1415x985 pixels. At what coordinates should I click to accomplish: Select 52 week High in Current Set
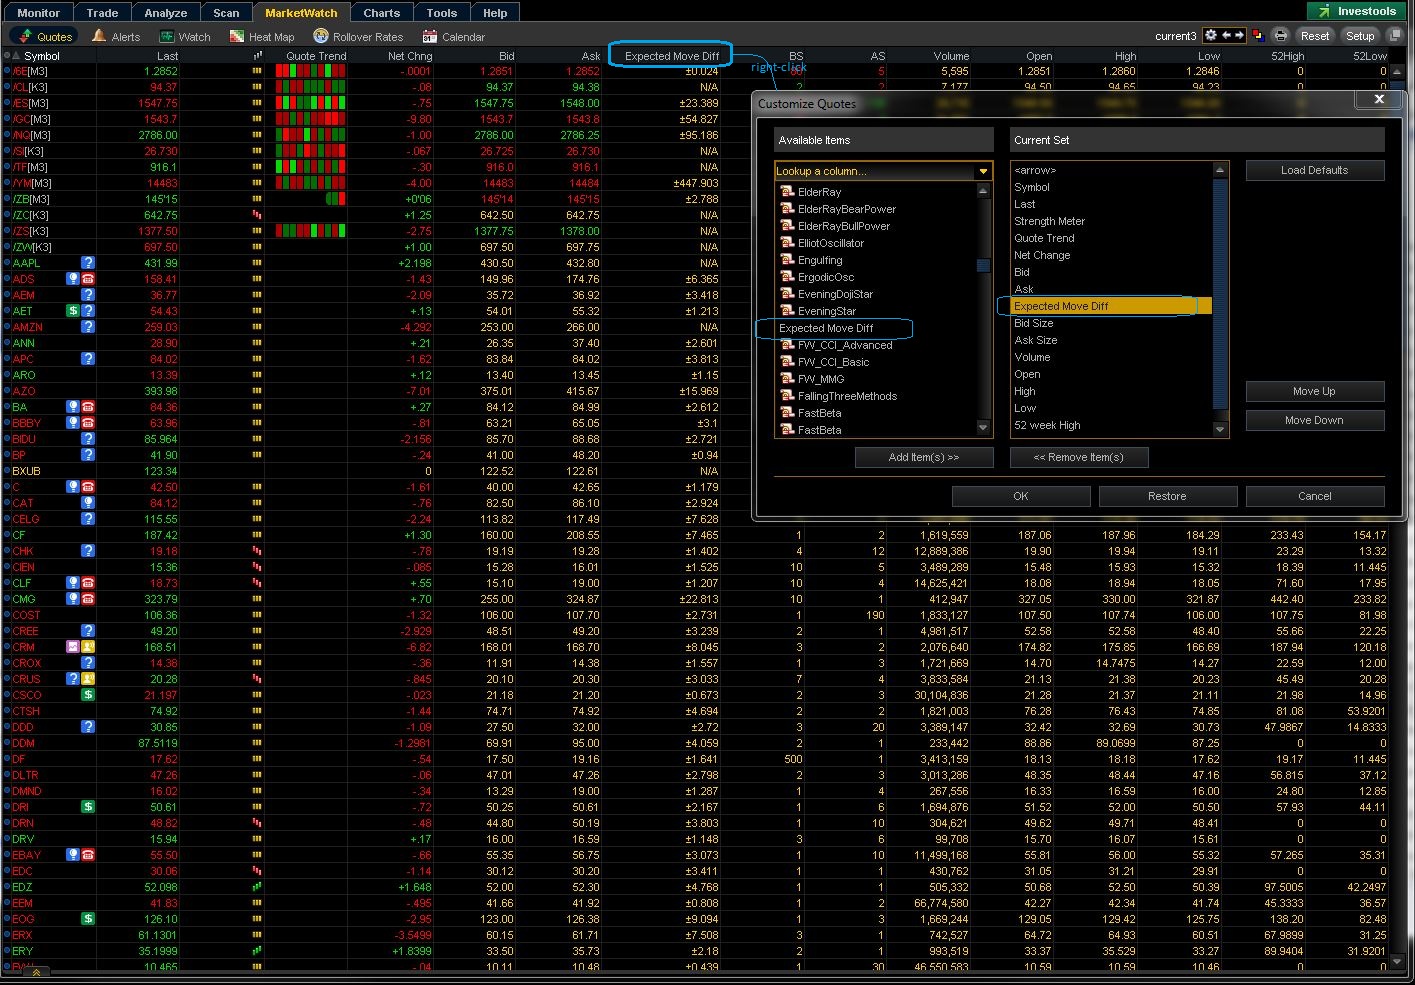click(1048, 425)
